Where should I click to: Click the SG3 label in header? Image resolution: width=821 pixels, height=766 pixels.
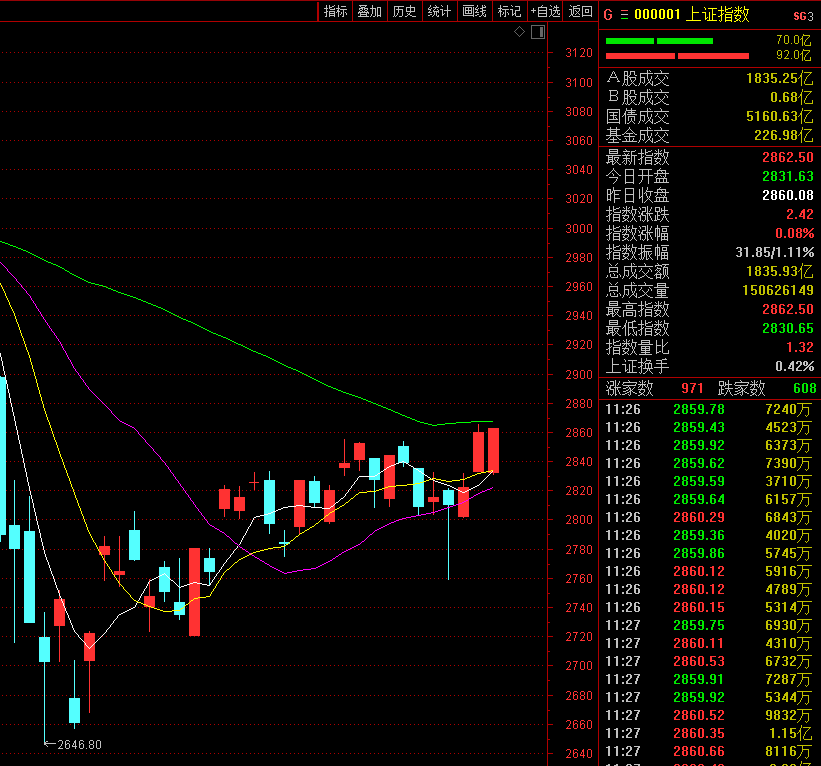pos(803,16)
